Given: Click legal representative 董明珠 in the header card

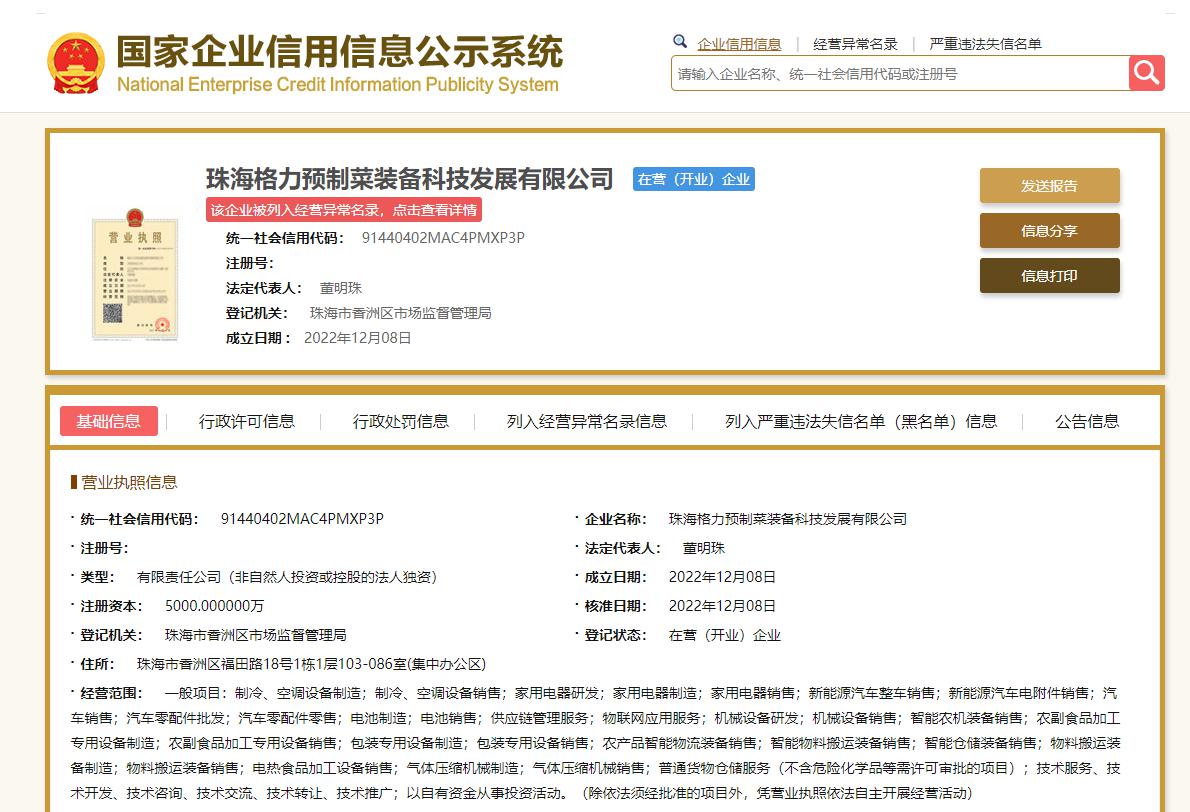Looking at the screenshot, I should [341, 288].
